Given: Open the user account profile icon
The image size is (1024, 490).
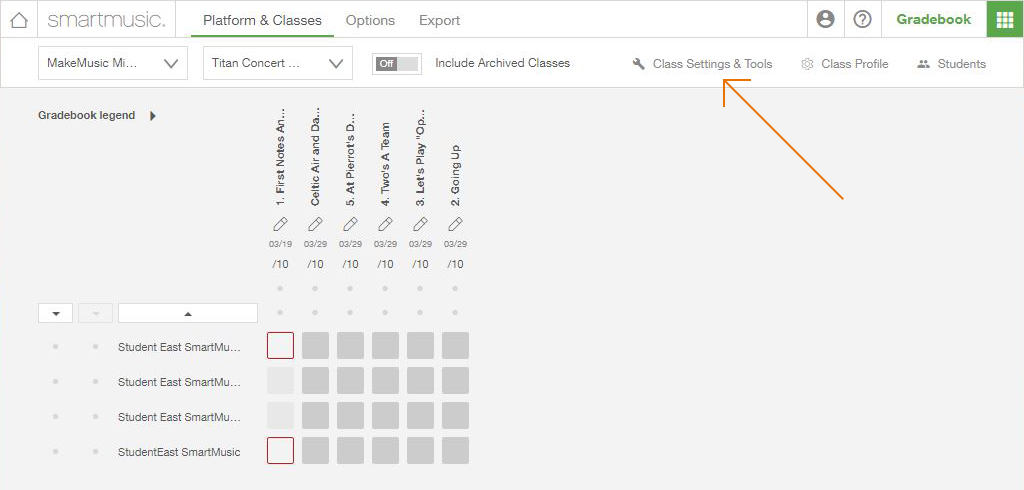Looking at the screenshot, I should (825, 20).
